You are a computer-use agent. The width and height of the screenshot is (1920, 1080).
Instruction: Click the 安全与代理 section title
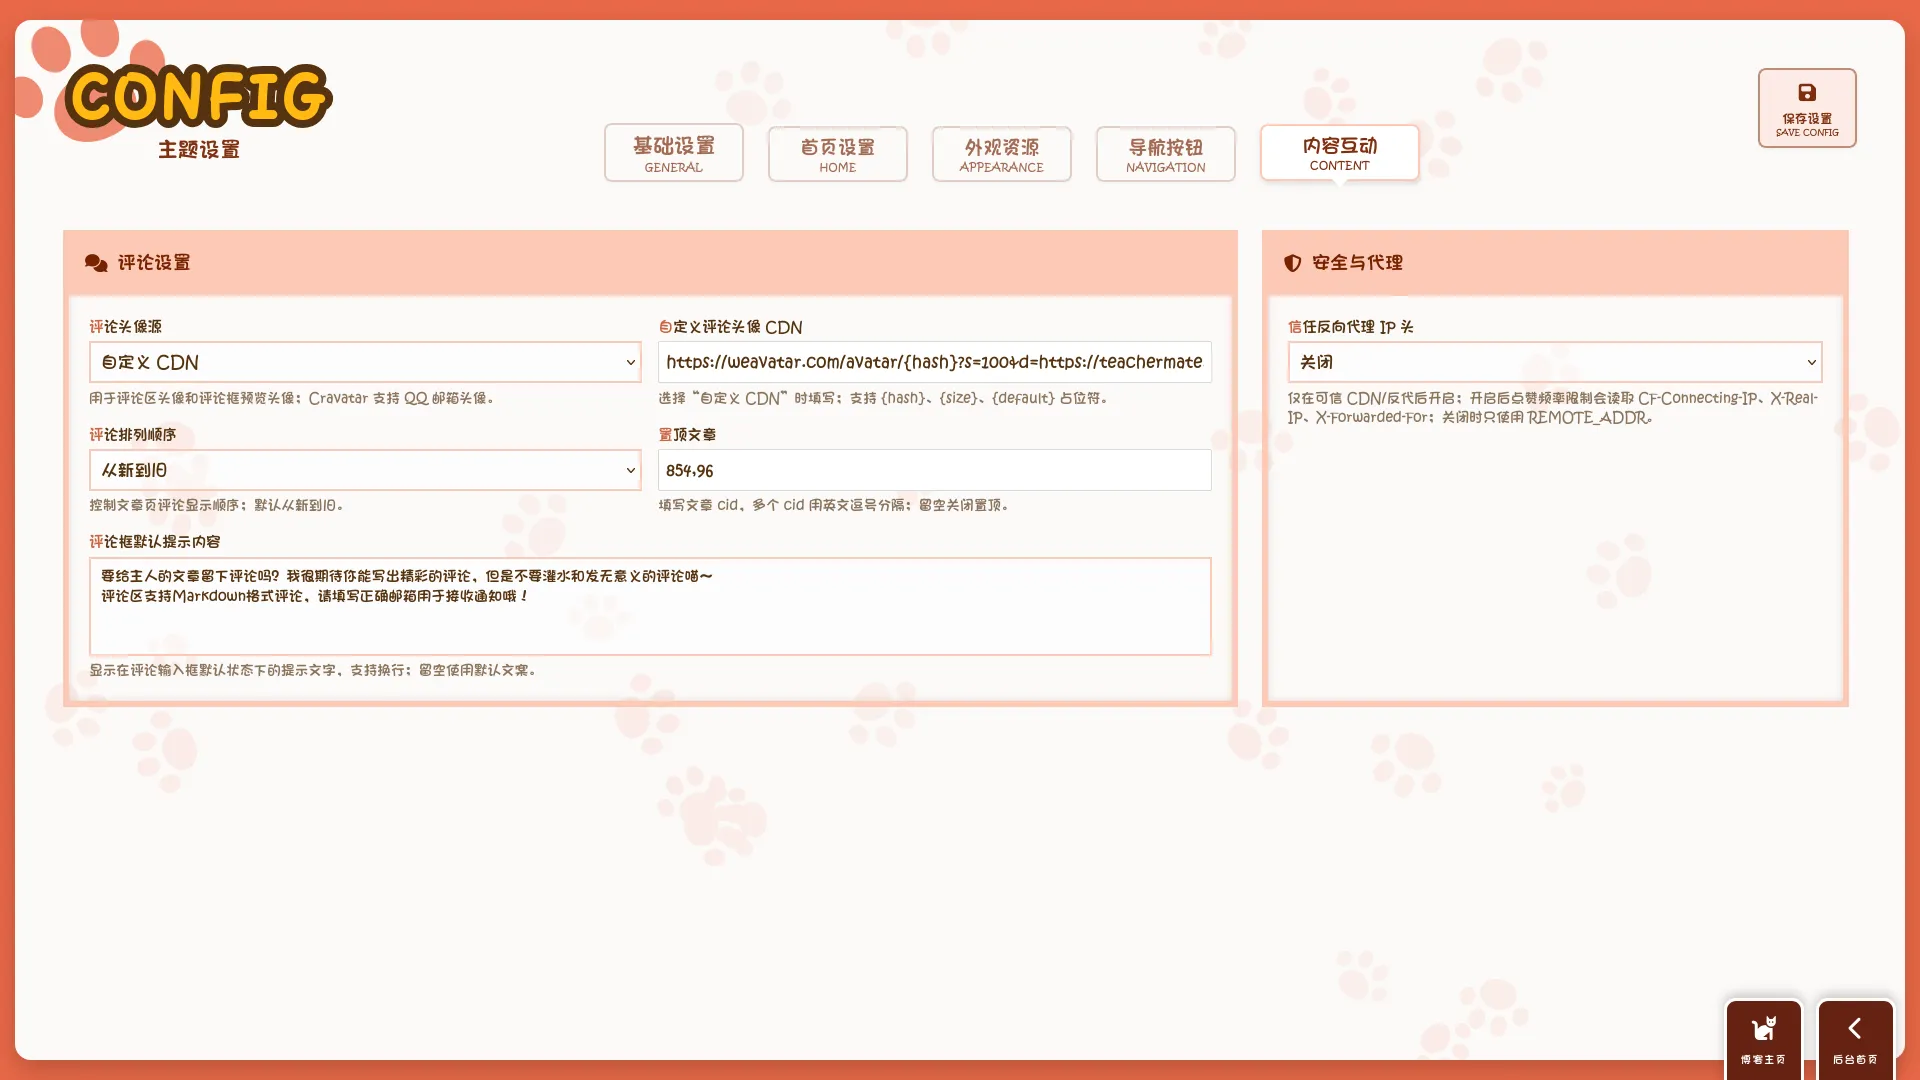[x=1357, y=263]
